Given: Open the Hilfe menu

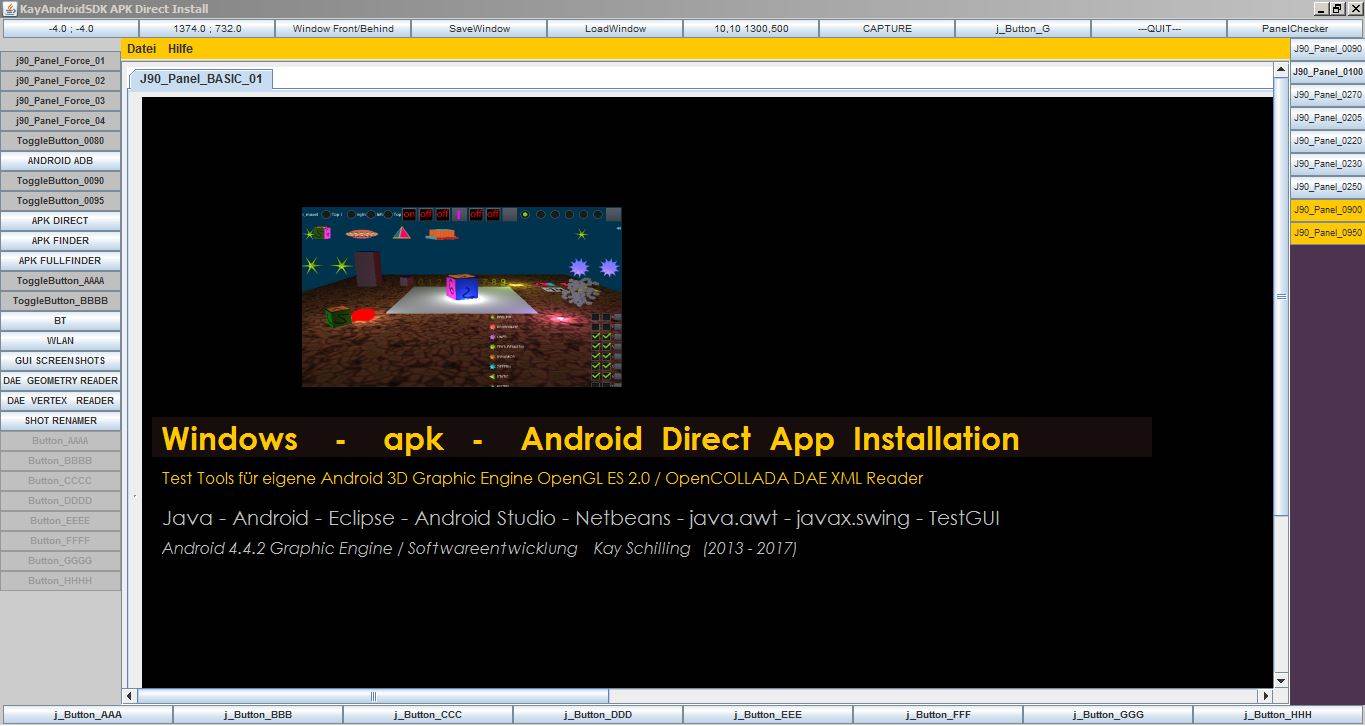Looking at the screenshot, I should (180, 49).
